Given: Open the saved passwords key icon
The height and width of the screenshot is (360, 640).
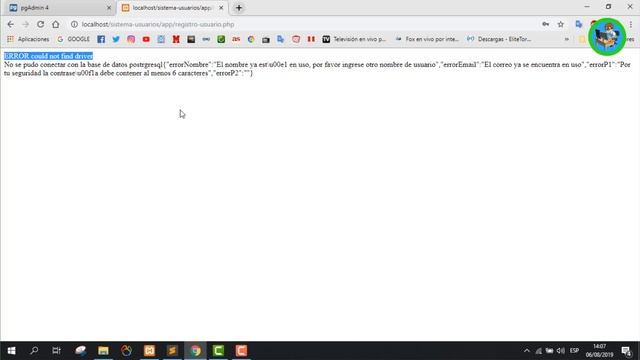Looking at the screenshot, I should [x=546, y=24].
